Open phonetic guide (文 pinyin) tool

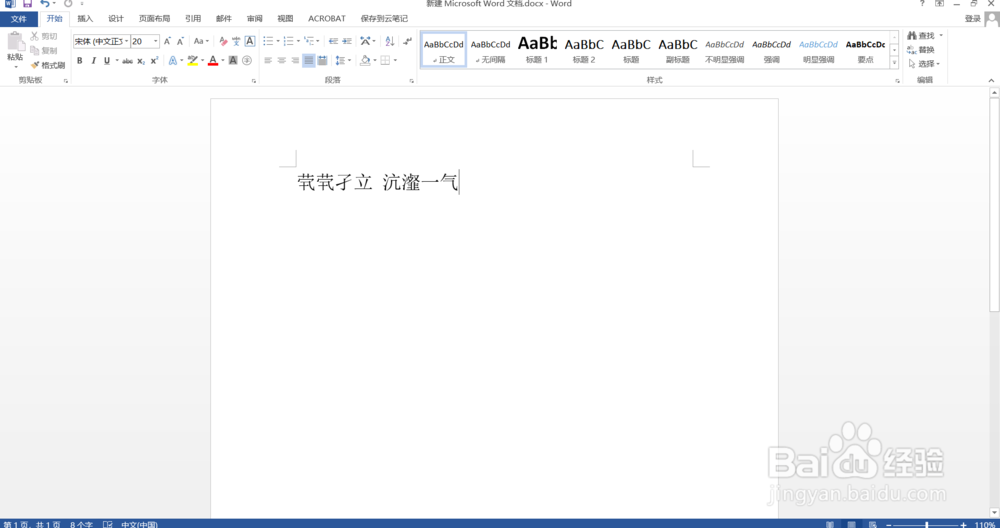(236, 41)
